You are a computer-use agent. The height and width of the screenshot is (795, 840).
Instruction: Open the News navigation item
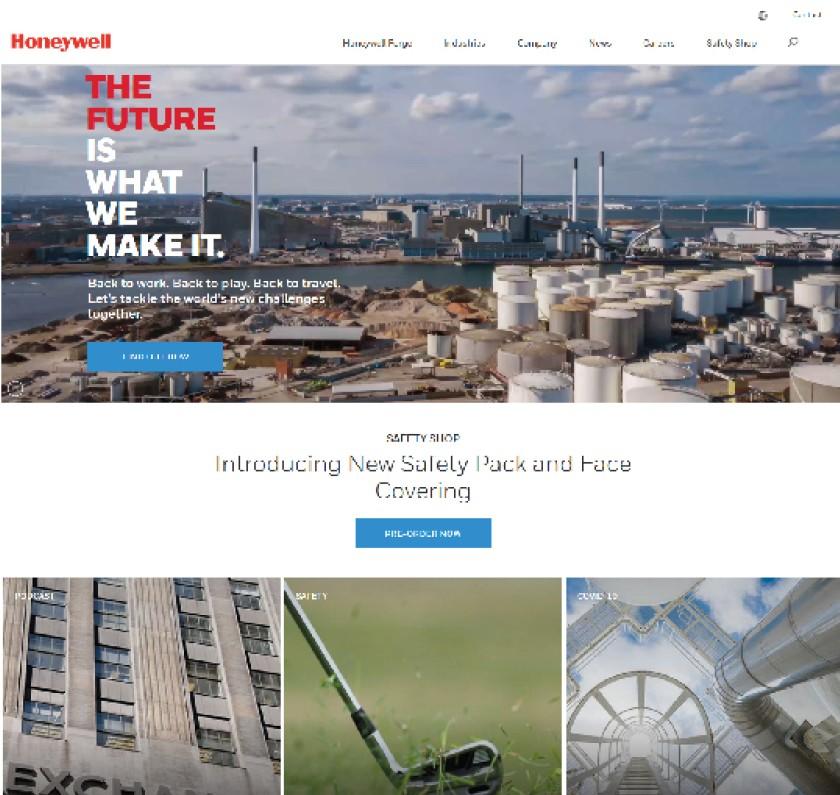click(600, 43)
